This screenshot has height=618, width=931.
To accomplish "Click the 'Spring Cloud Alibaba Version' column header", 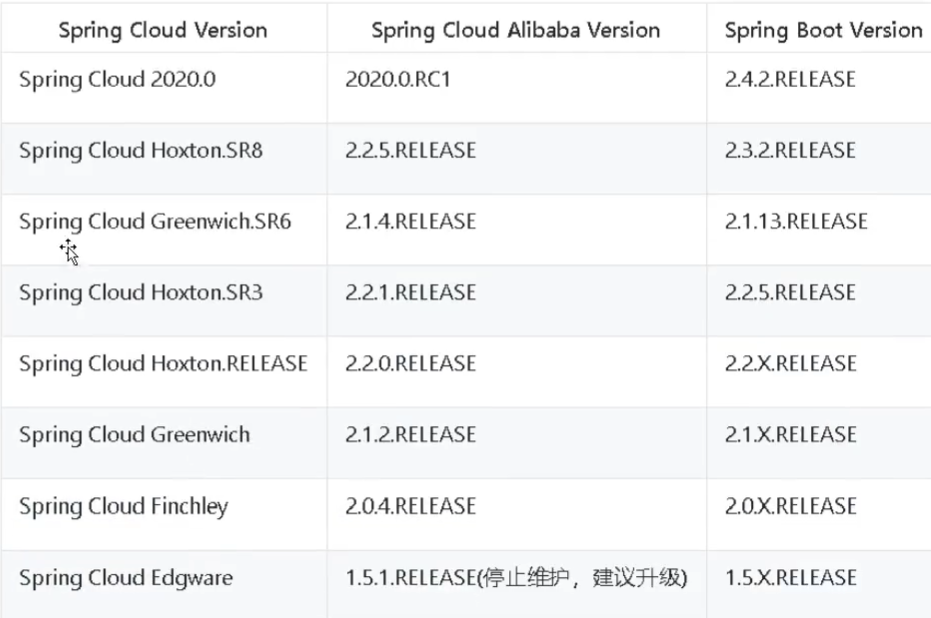I will point(515,30).
